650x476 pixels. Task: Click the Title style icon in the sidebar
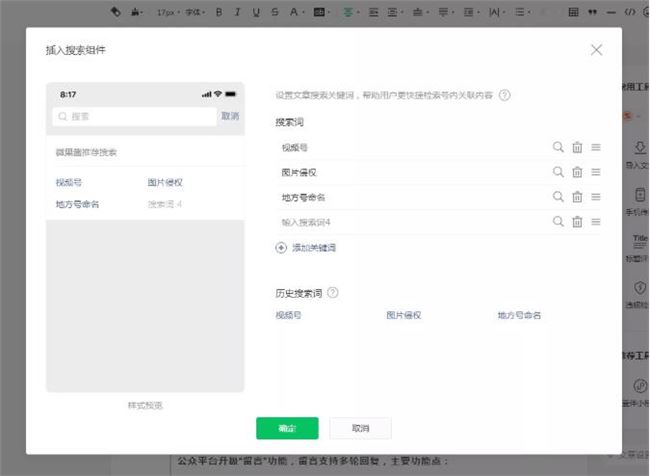tap(640, 241)
